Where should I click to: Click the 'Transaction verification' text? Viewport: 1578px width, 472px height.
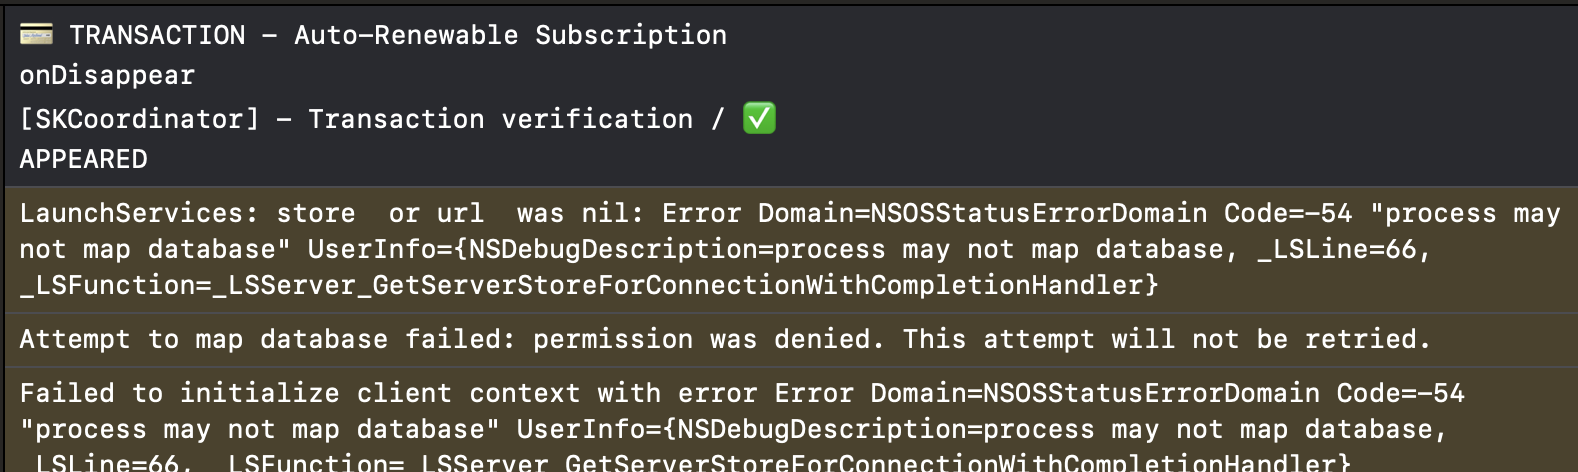(500, 120)
